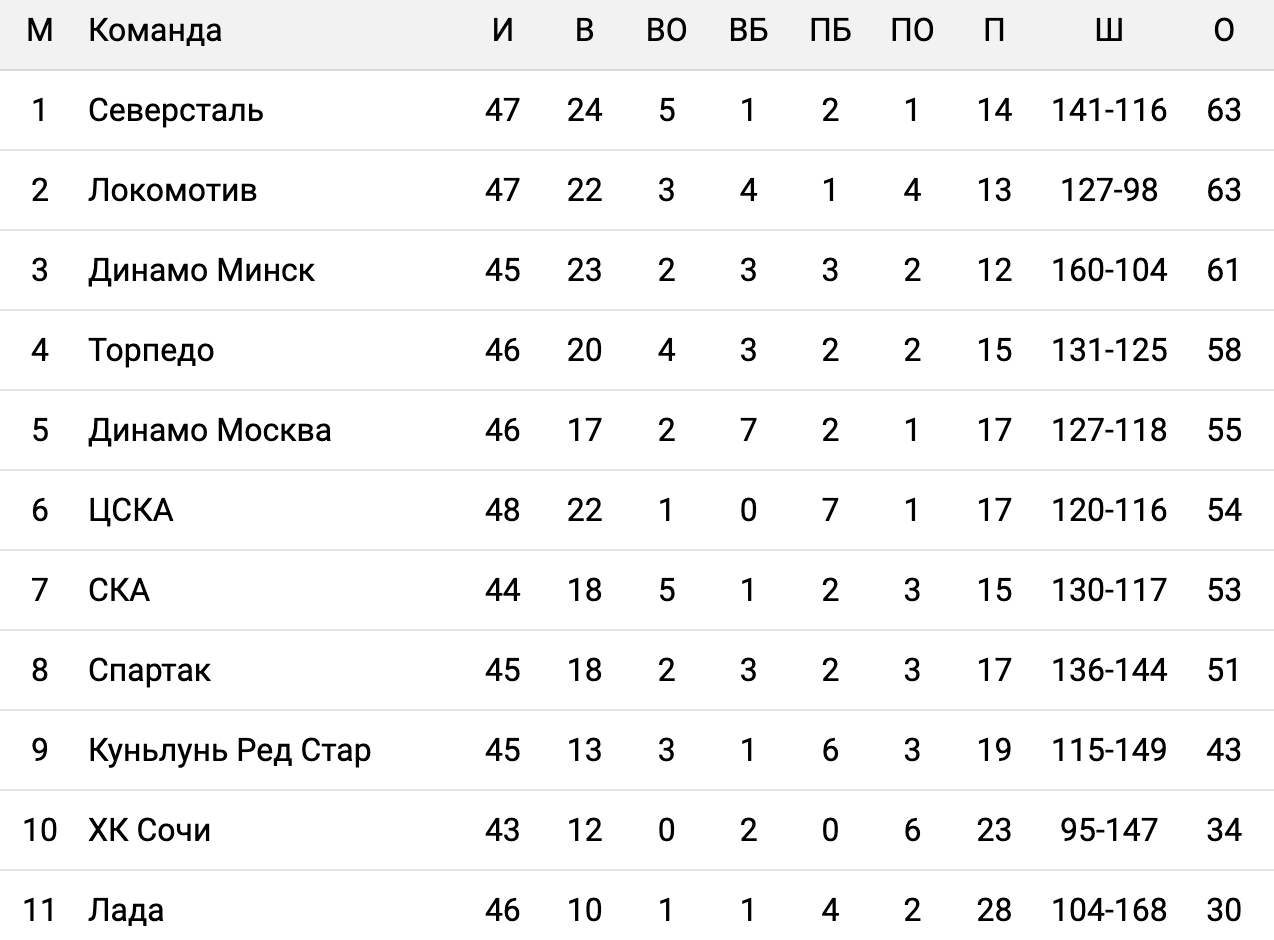Viewport: 1274px width, 940px height.
Task: Select Куньлунь Ред Стар team
Action: click(x=229, y=750)
